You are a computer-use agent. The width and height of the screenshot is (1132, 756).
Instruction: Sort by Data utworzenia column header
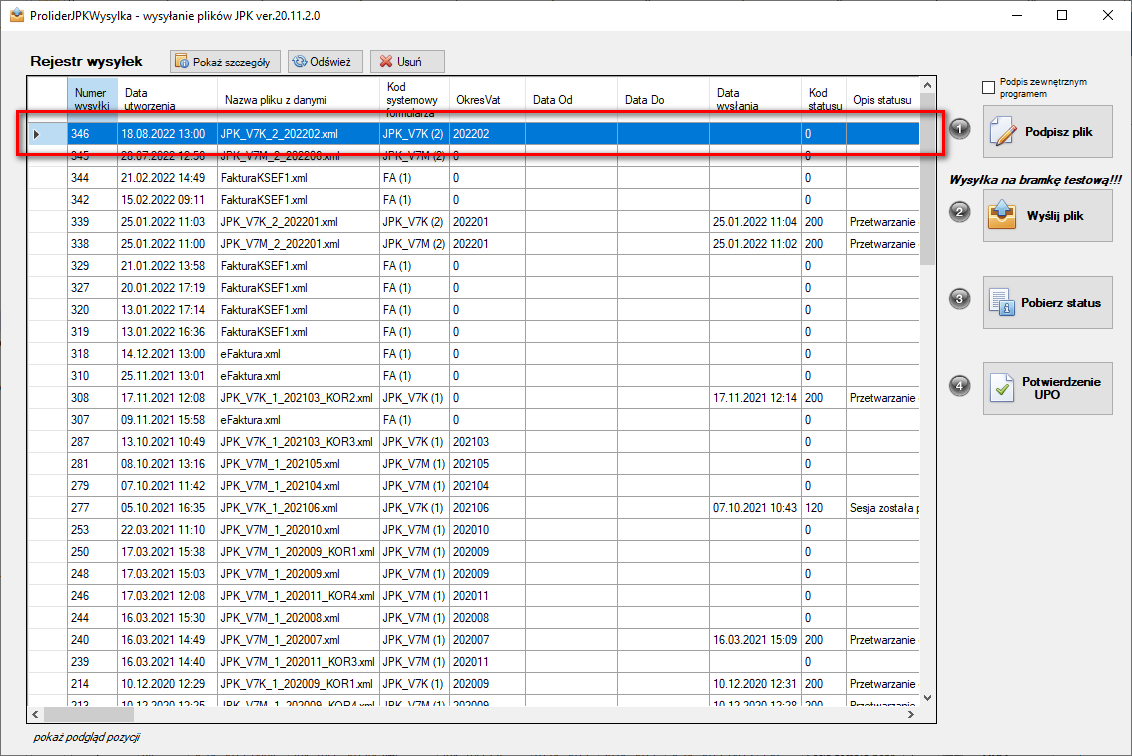(x=167, y=99)
